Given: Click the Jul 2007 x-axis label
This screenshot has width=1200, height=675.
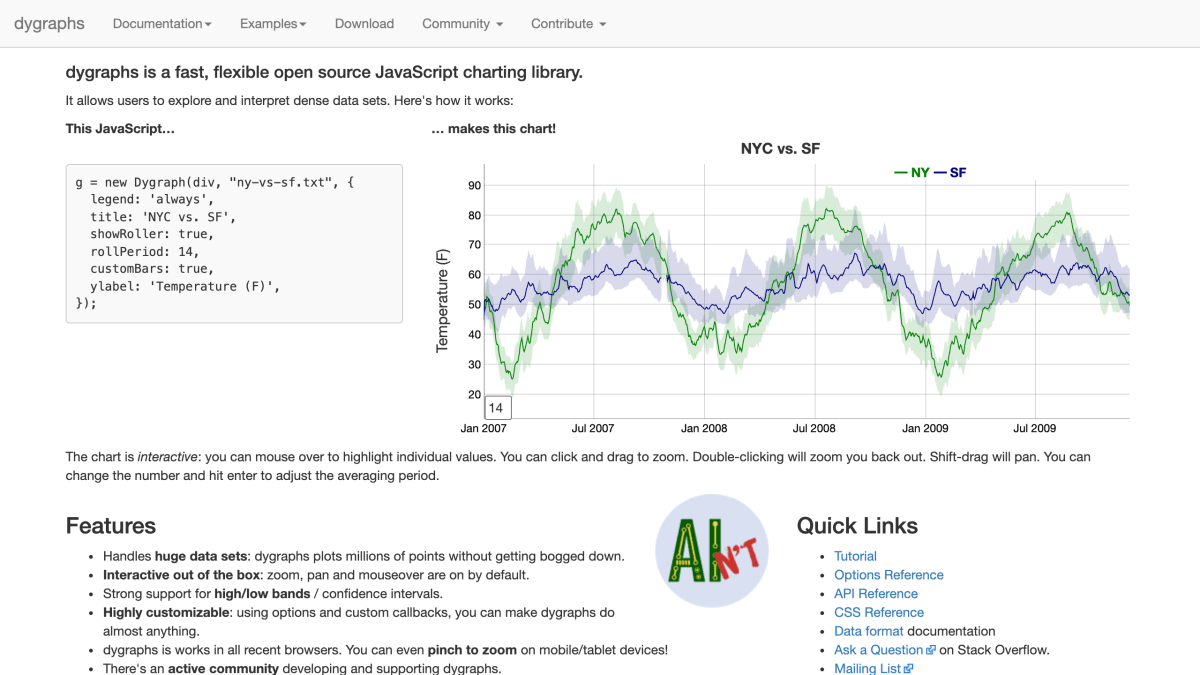Looking at the screenshot, I should [593, 428].
